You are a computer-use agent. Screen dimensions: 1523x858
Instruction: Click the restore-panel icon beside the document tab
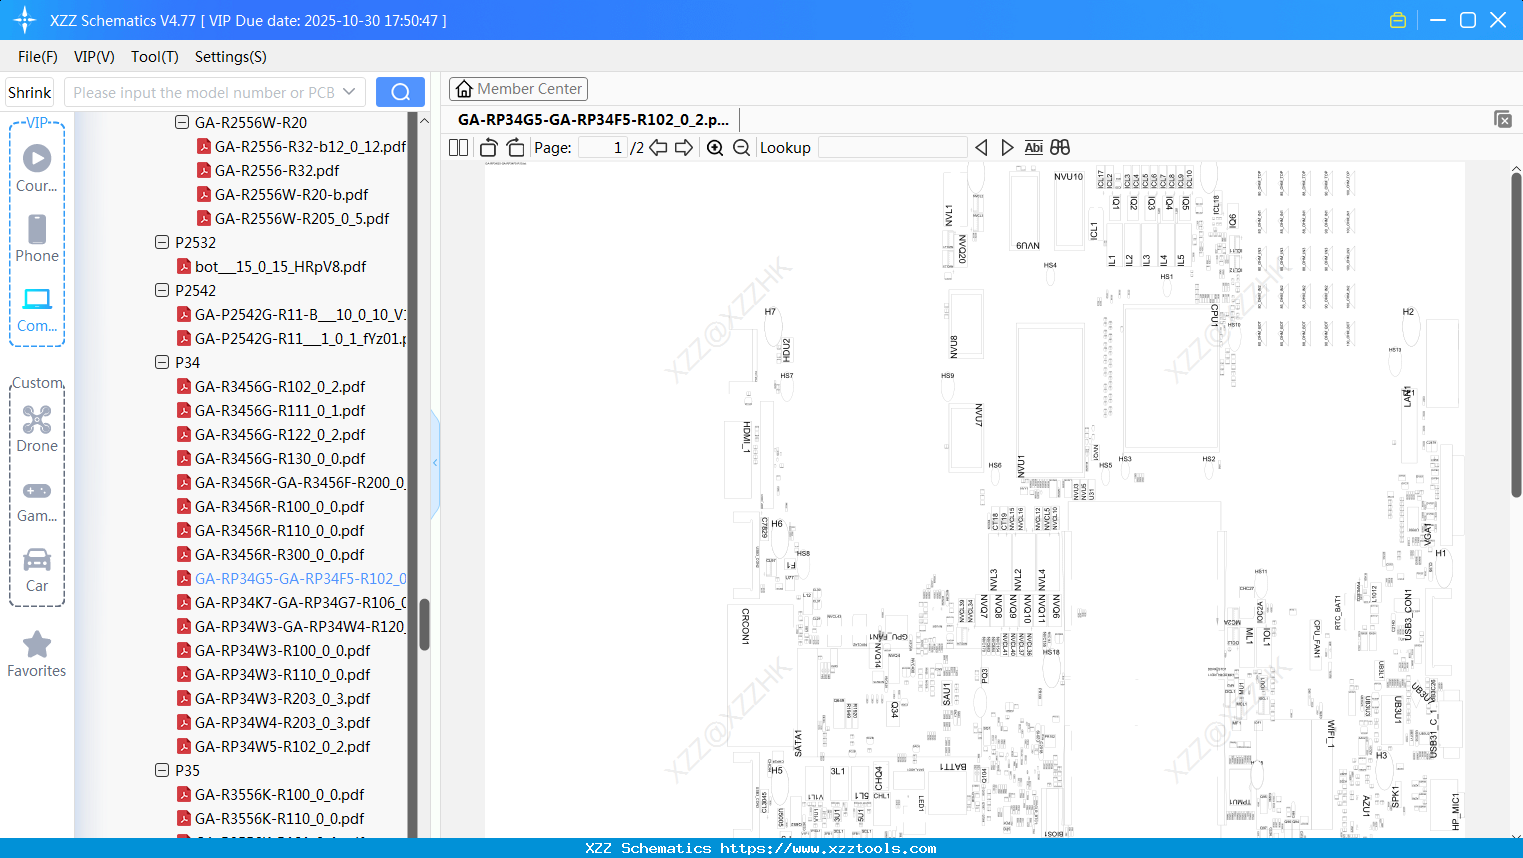tap(1503, 119)
